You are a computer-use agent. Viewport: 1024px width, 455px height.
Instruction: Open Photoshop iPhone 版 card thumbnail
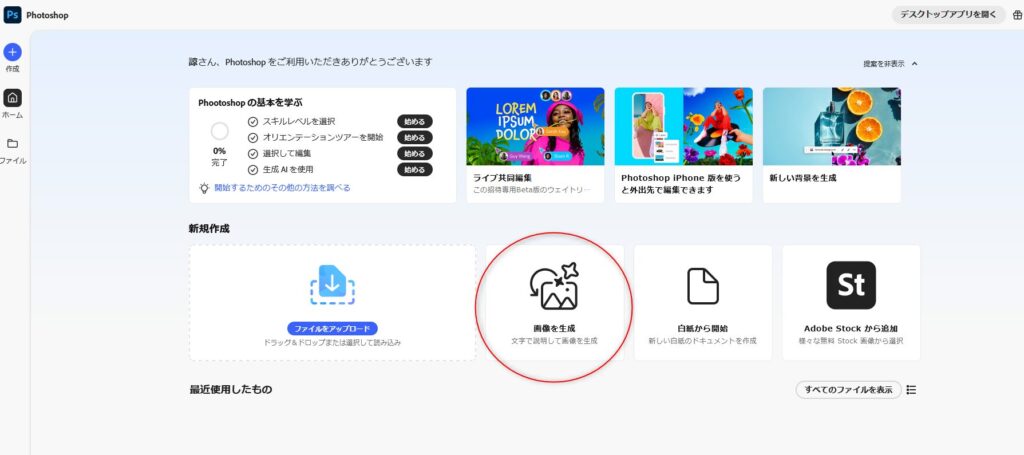pyautogui.click(x=683, y=127)
